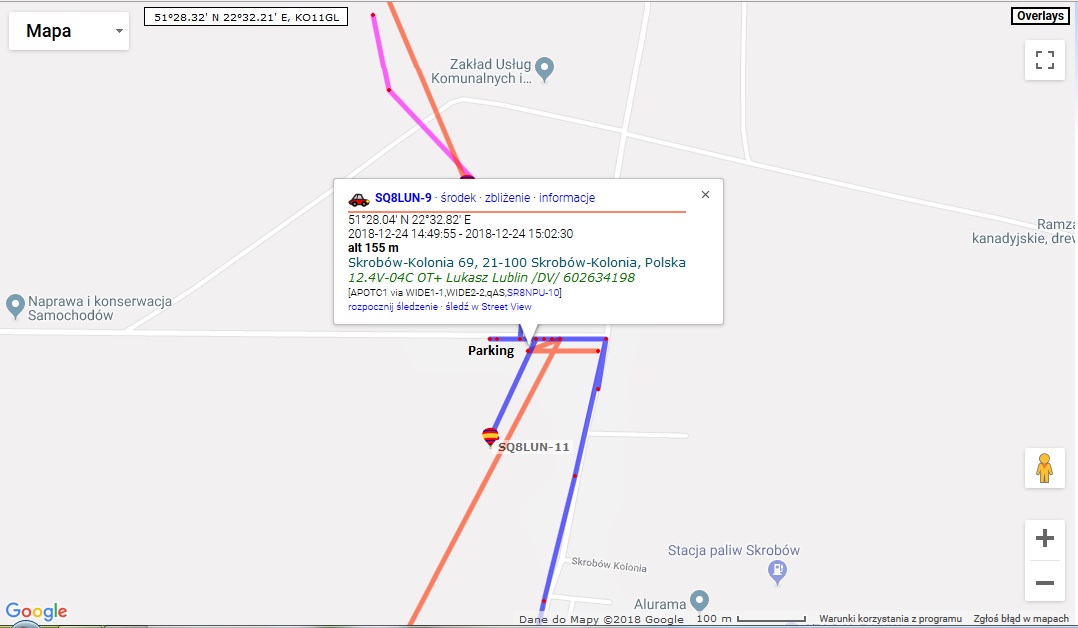Click the SQ8LUN-9 callsign link
Viewport: 1078px width, 628px height.
[x=403, y=198]
